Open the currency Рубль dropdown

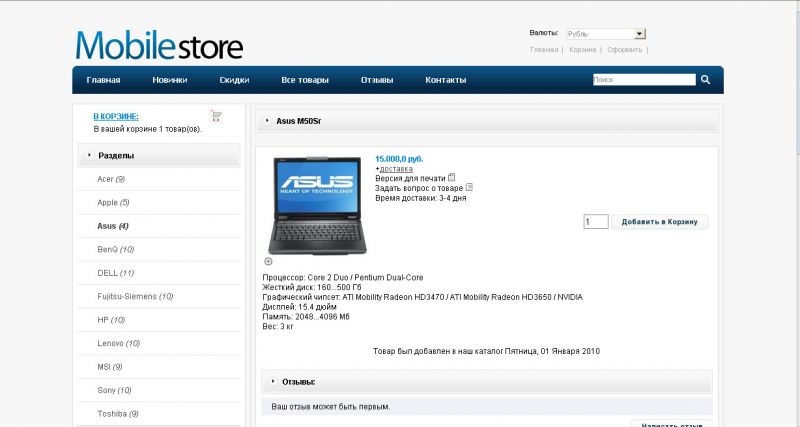[x=606, y=34]
